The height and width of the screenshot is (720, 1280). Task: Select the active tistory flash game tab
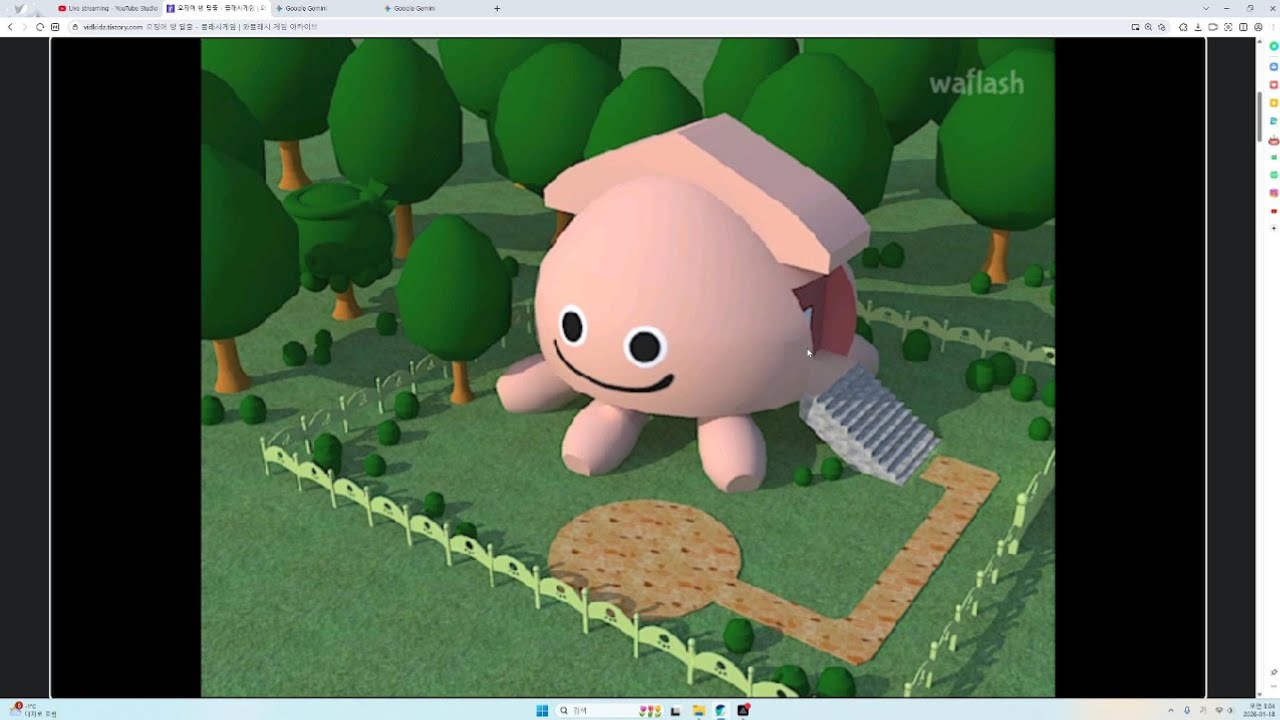[215, 8]
